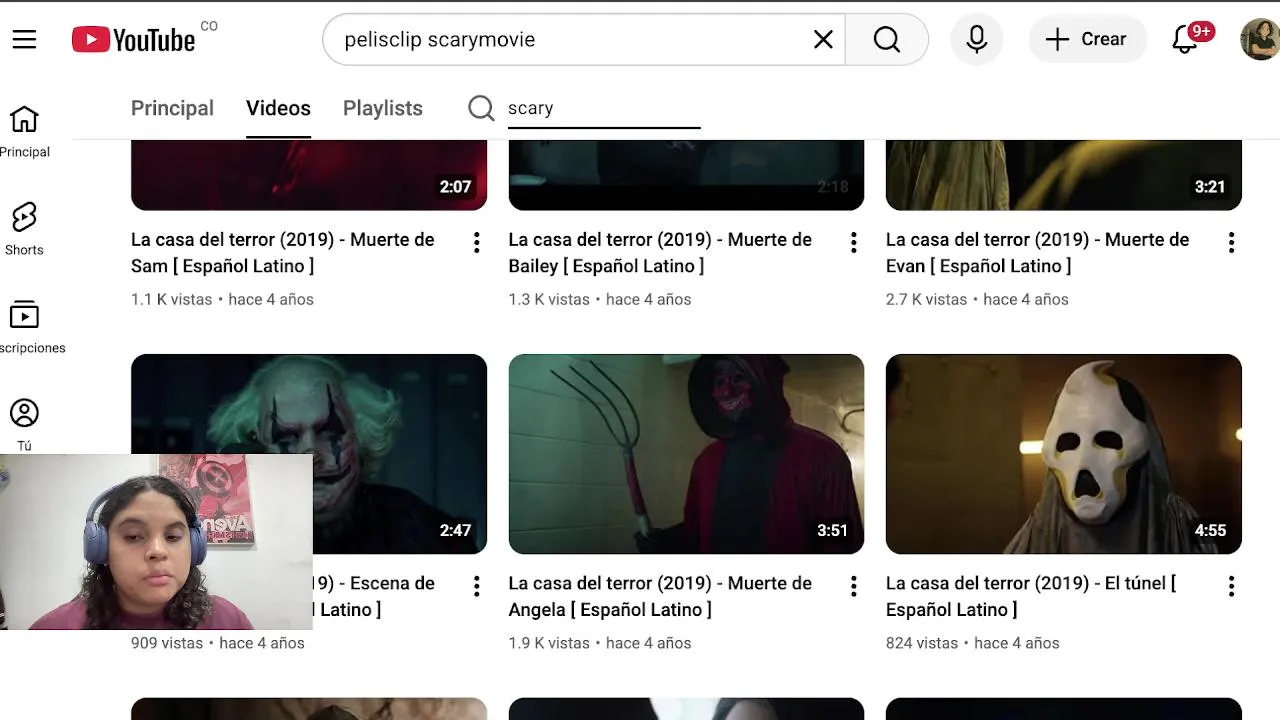Switch to the Principal channel tab

172,108
